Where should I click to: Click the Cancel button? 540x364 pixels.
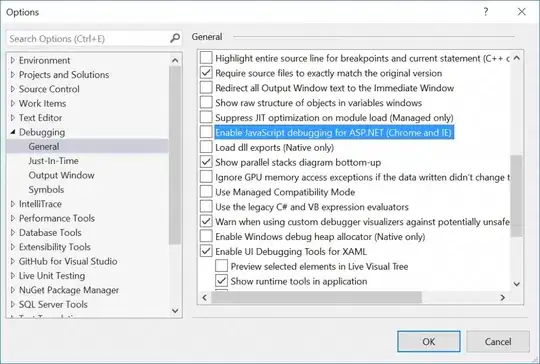[x=498, y=342]
